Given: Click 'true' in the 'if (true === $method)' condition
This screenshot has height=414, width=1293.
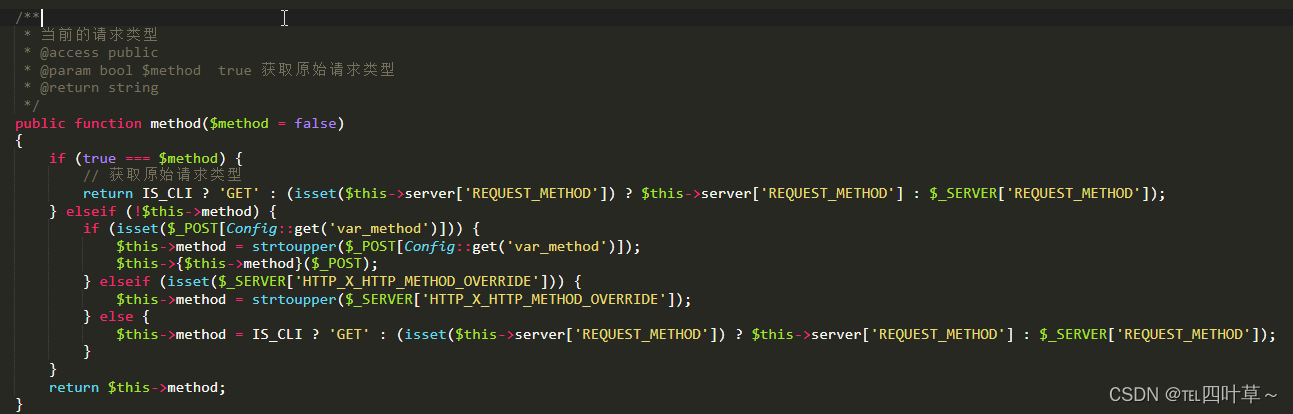Looking at the screenshot, I should [99, 159].
